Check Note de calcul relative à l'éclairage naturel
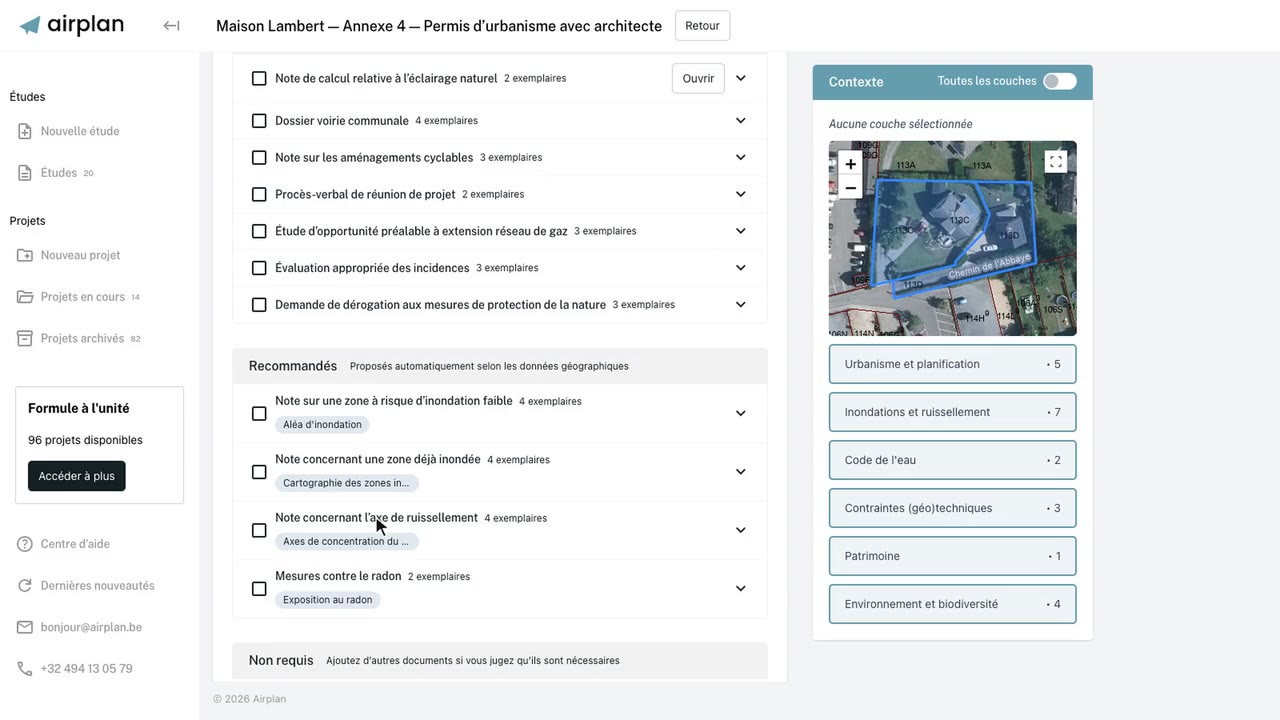This screenshot has height=720, width=1280. pos(259,78)
